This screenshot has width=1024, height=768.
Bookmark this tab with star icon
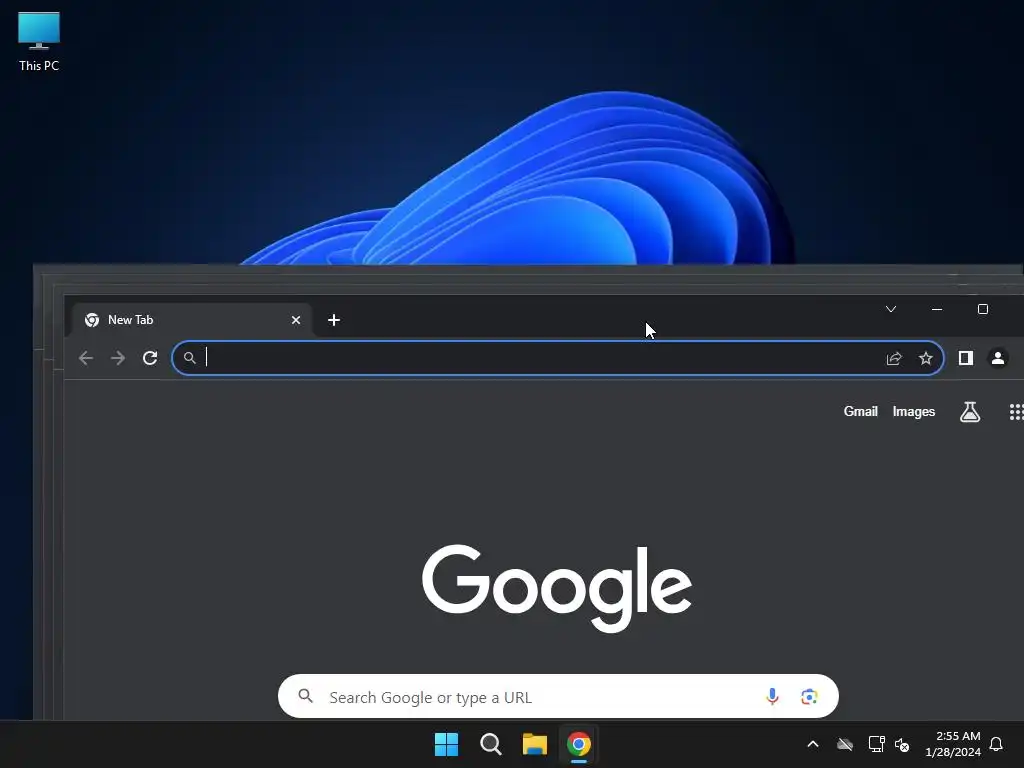point(925,358)
